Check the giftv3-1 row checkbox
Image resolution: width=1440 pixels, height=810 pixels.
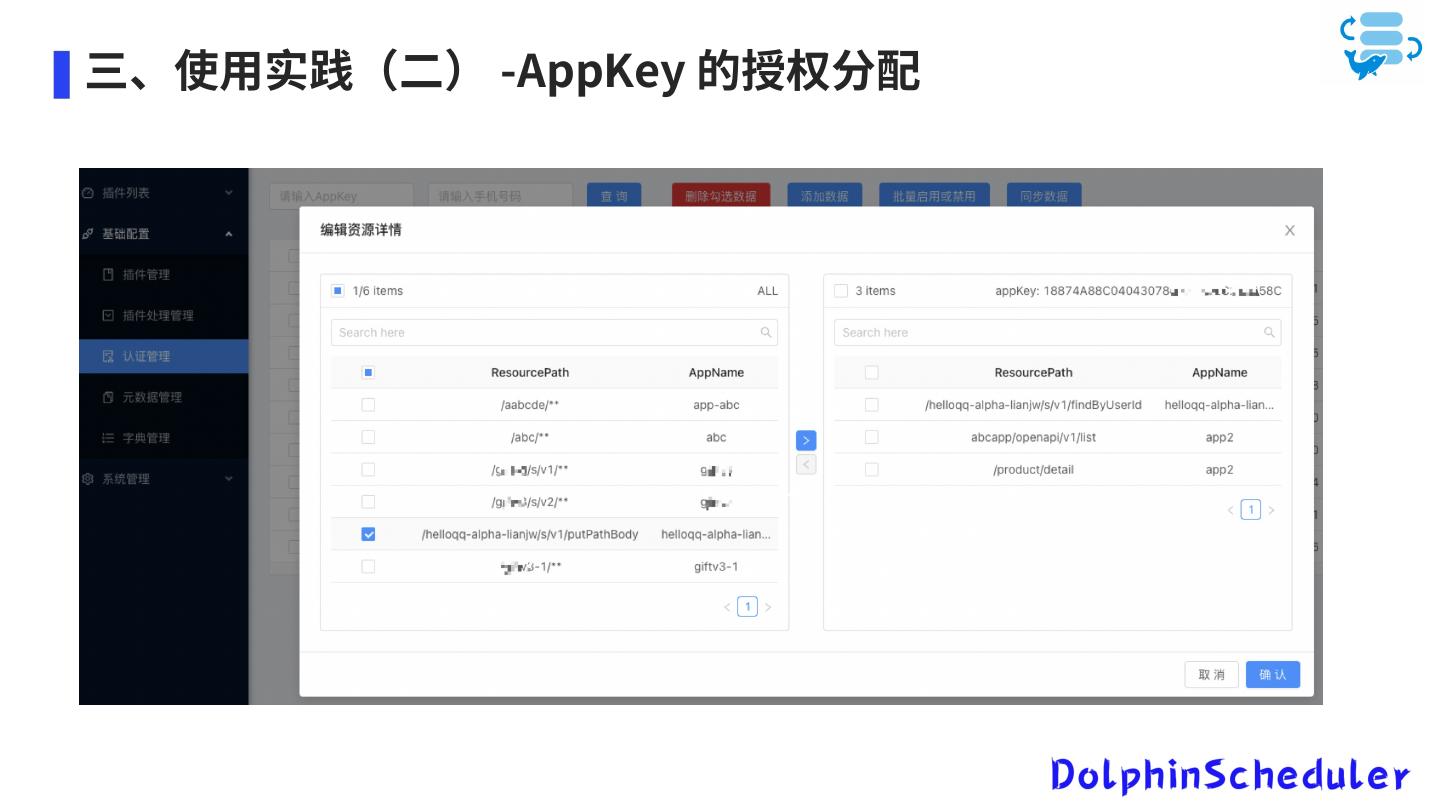pos(368,567)
